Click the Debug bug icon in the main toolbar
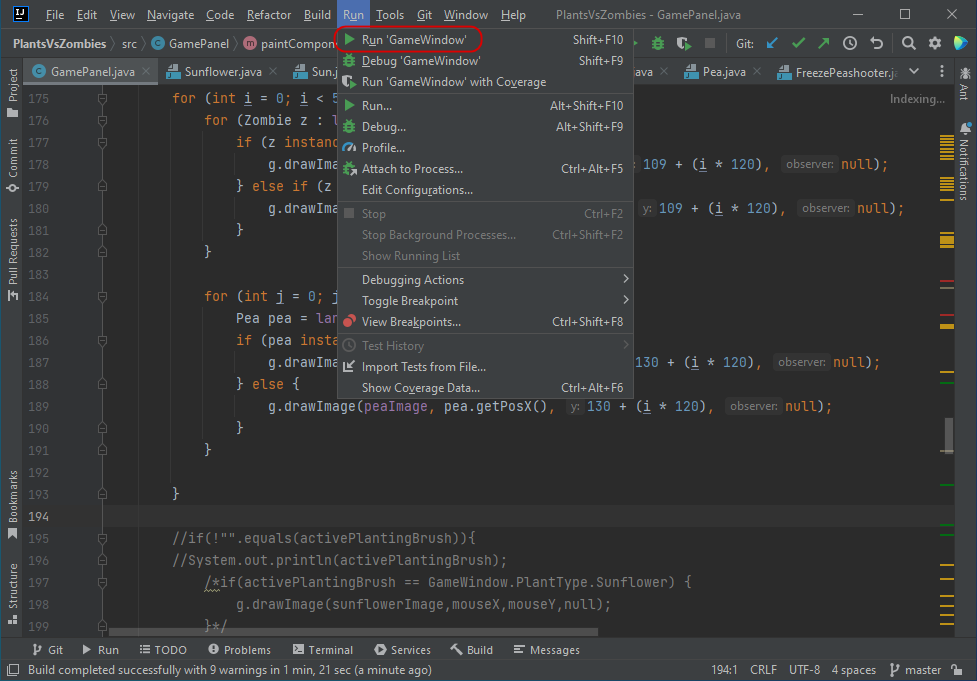 658,44
